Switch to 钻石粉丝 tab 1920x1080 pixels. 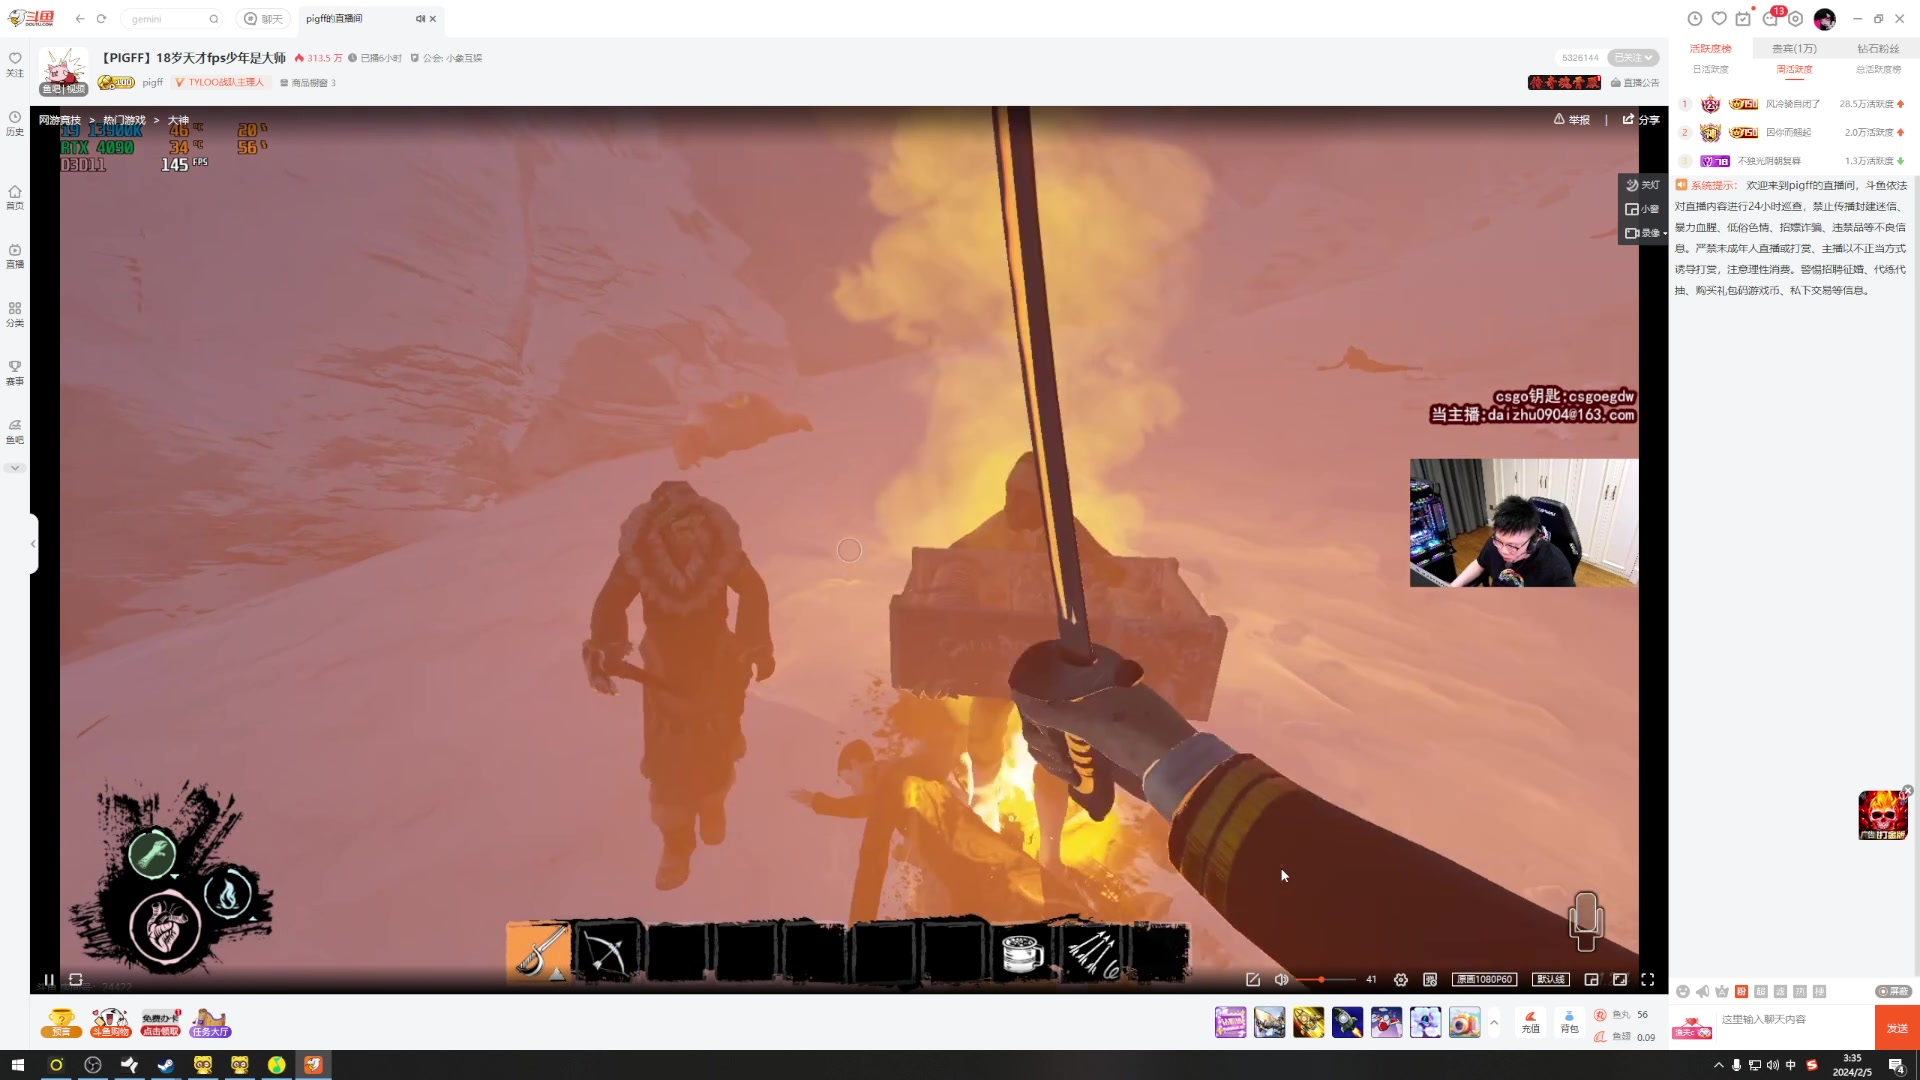coord(1877,48)
